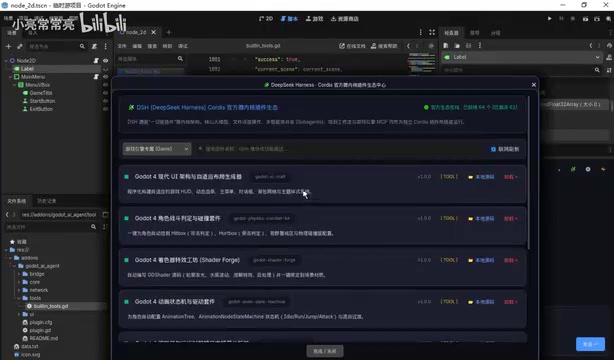Open the 游戏引擎专属 (Game) category dropdown
The width and height of the screenshot is (614, 360).
[157, 149]
